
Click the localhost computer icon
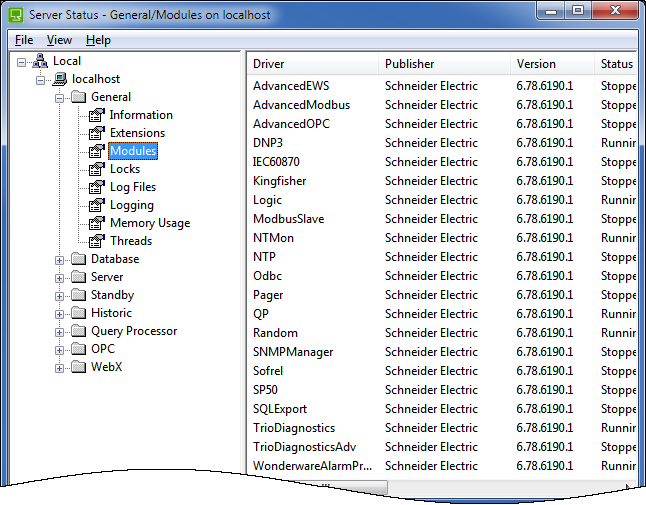click(x=59, y=79)
